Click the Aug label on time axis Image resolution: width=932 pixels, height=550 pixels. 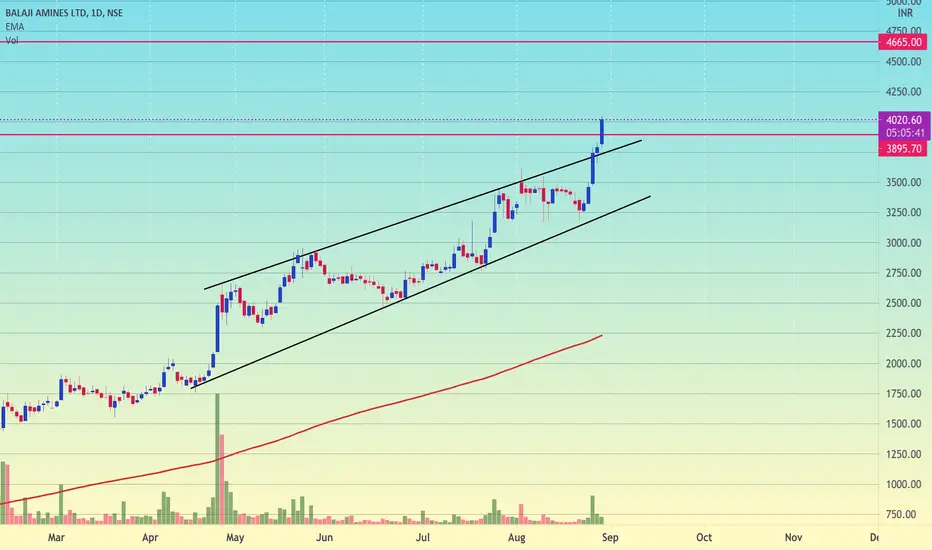pos(517,538)
